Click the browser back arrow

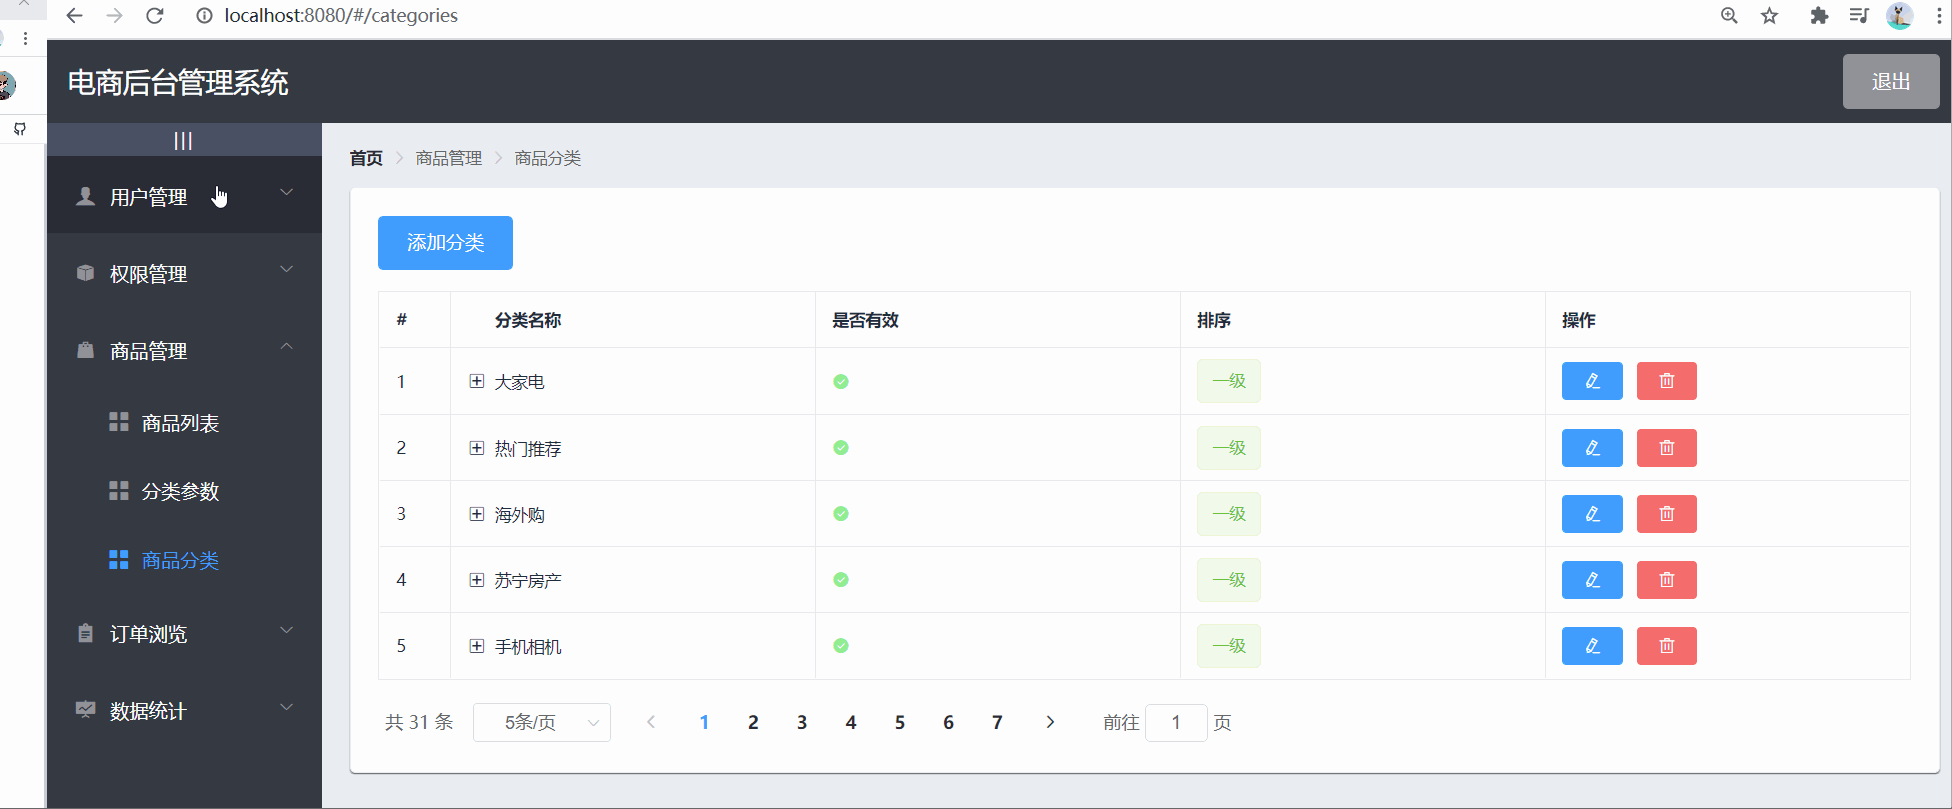[x=74, y=16]
